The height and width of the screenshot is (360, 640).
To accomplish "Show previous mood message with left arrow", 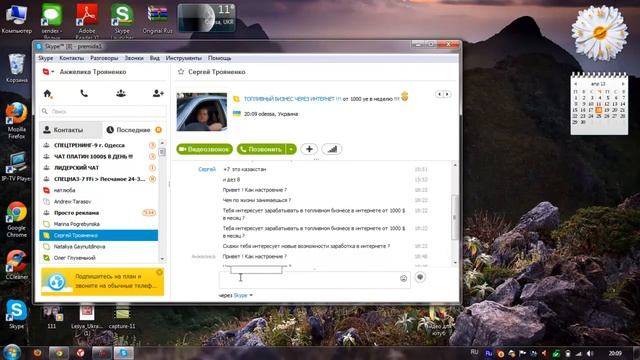I will point(439,94).
